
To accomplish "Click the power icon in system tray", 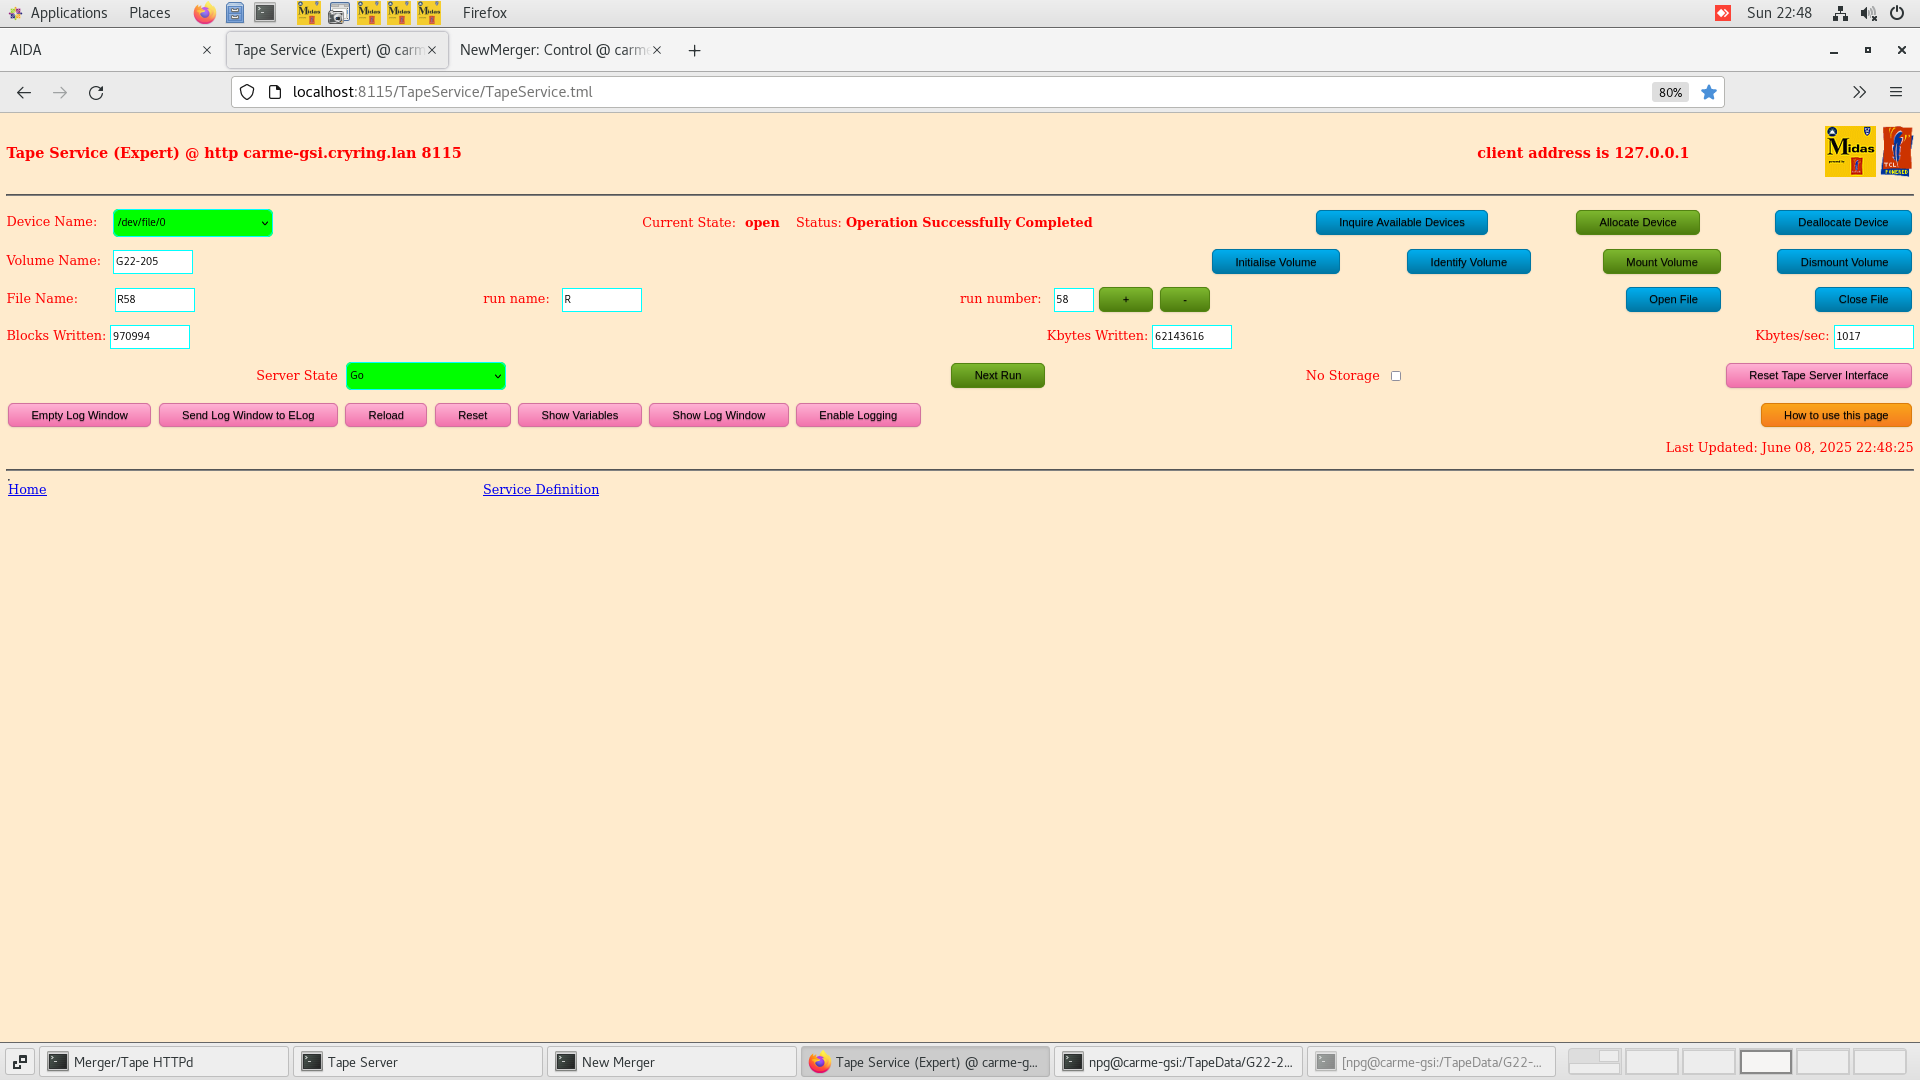I will click(x=1896, y=13).
